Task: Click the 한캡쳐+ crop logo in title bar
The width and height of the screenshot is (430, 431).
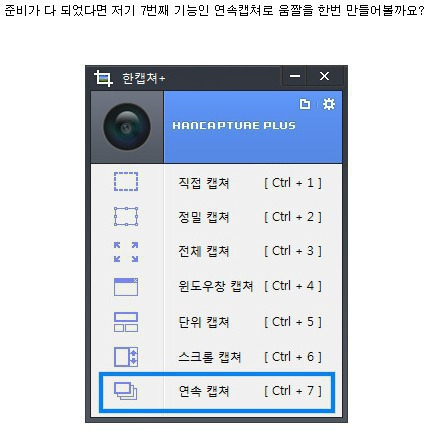Action: [x=103, y=78]
